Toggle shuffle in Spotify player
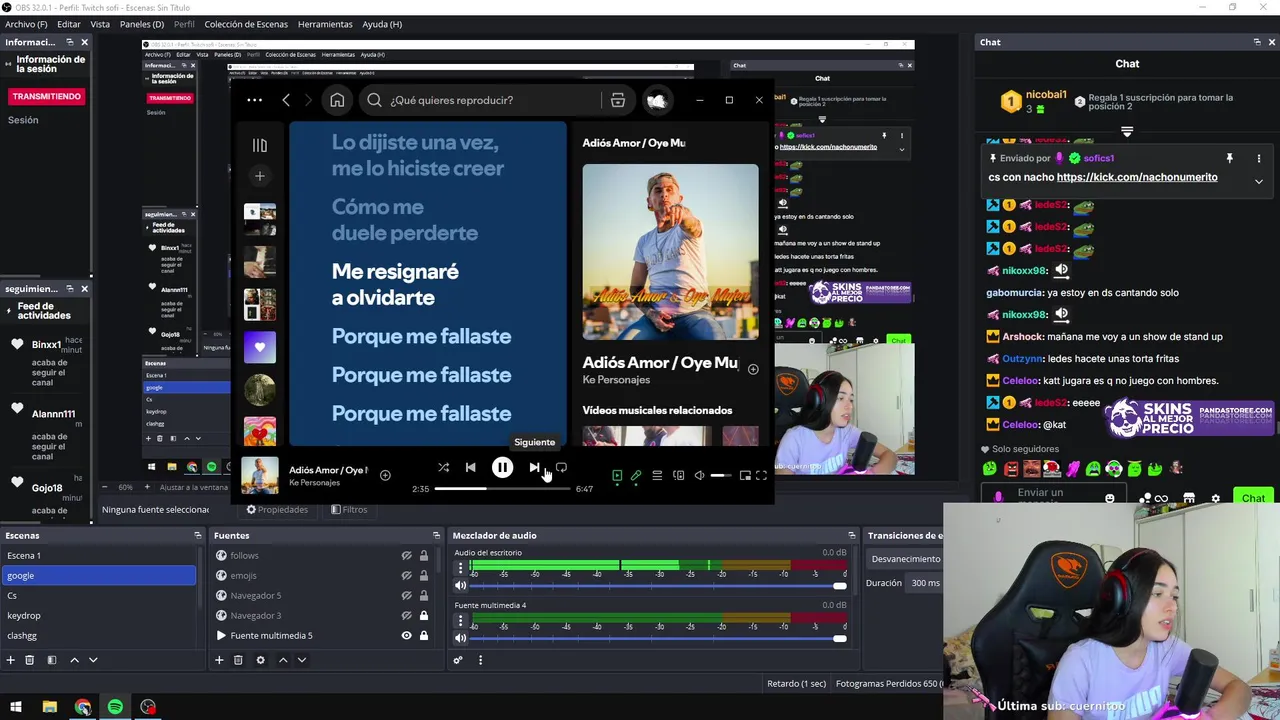Image resolution: width=1280 pixels, height=720 pixels. 443,467
